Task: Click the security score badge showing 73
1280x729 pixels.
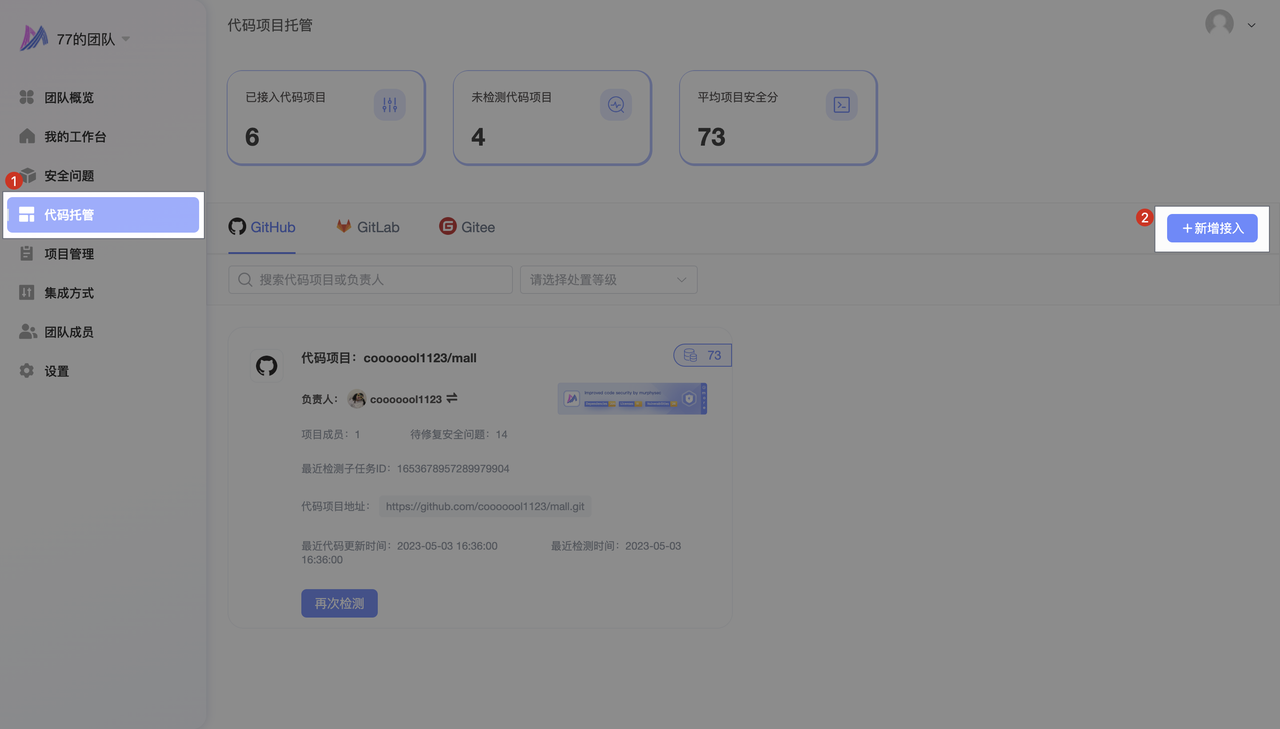Action: [x=703, y=355]
